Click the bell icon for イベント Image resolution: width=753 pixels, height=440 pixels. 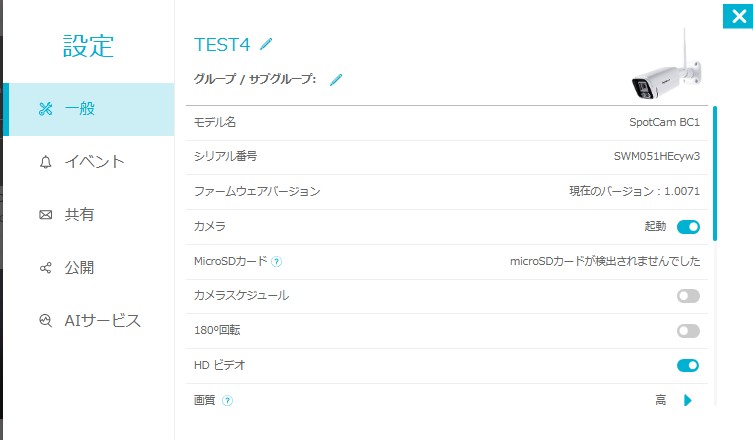click(x=46, y=162)
